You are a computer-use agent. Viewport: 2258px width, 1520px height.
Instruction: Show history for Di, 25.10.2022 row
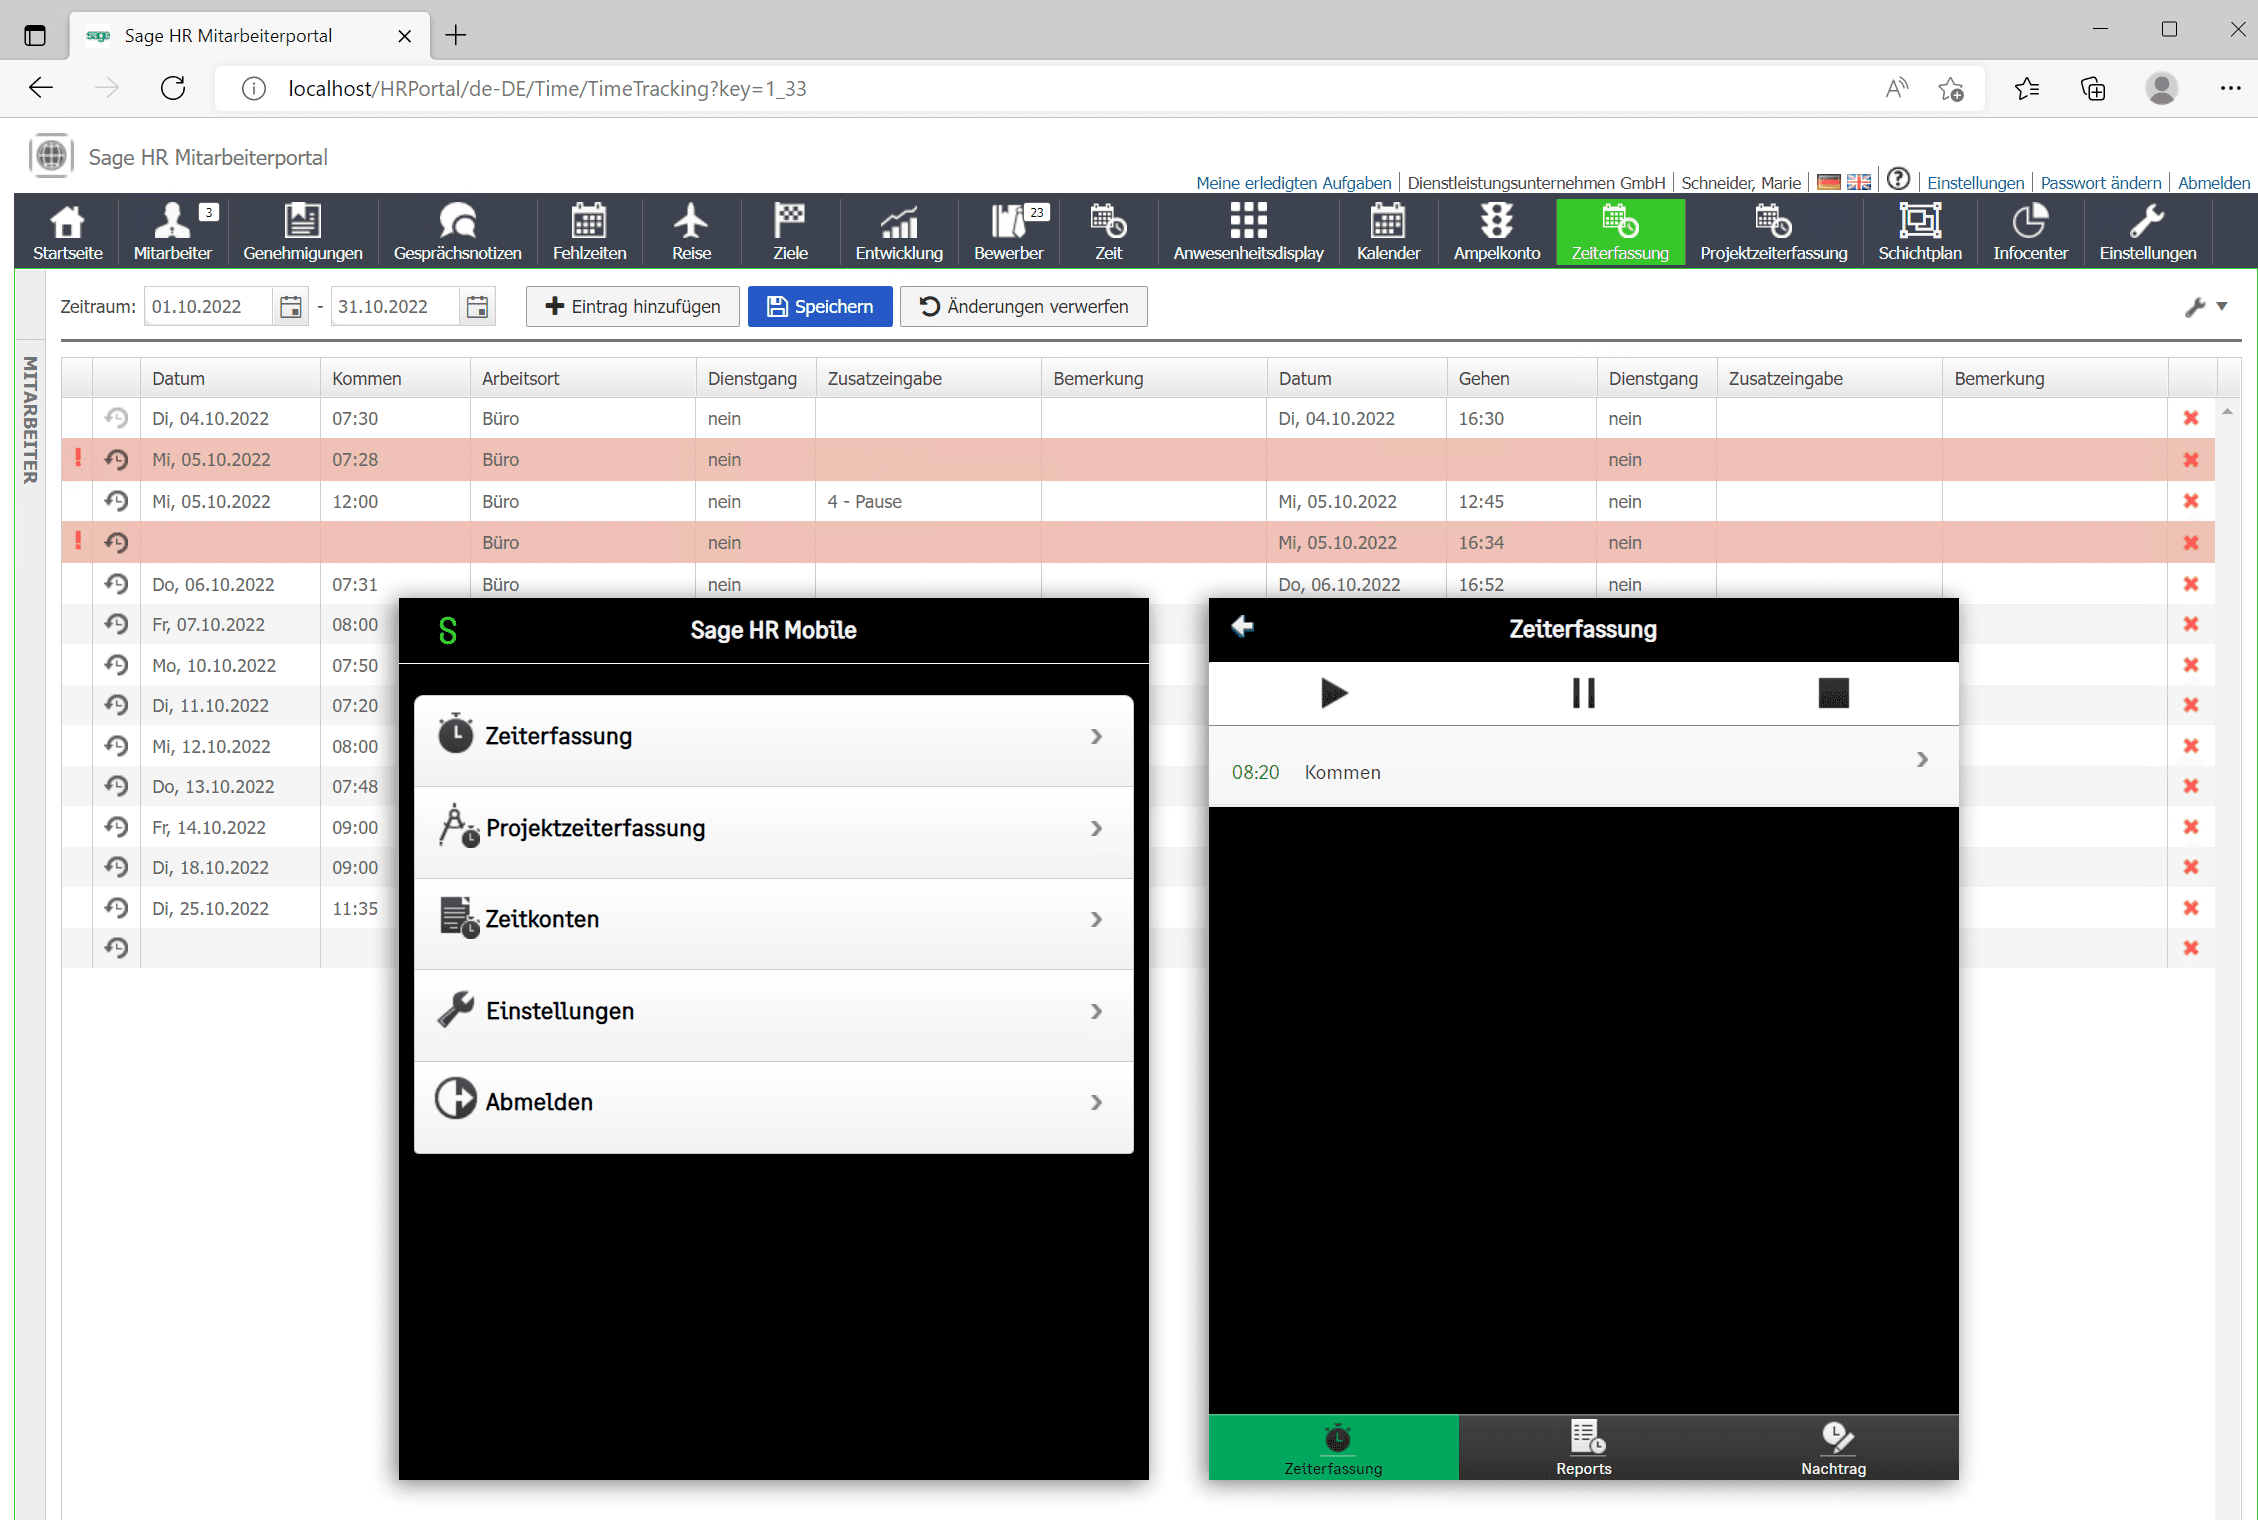[117, 908]
